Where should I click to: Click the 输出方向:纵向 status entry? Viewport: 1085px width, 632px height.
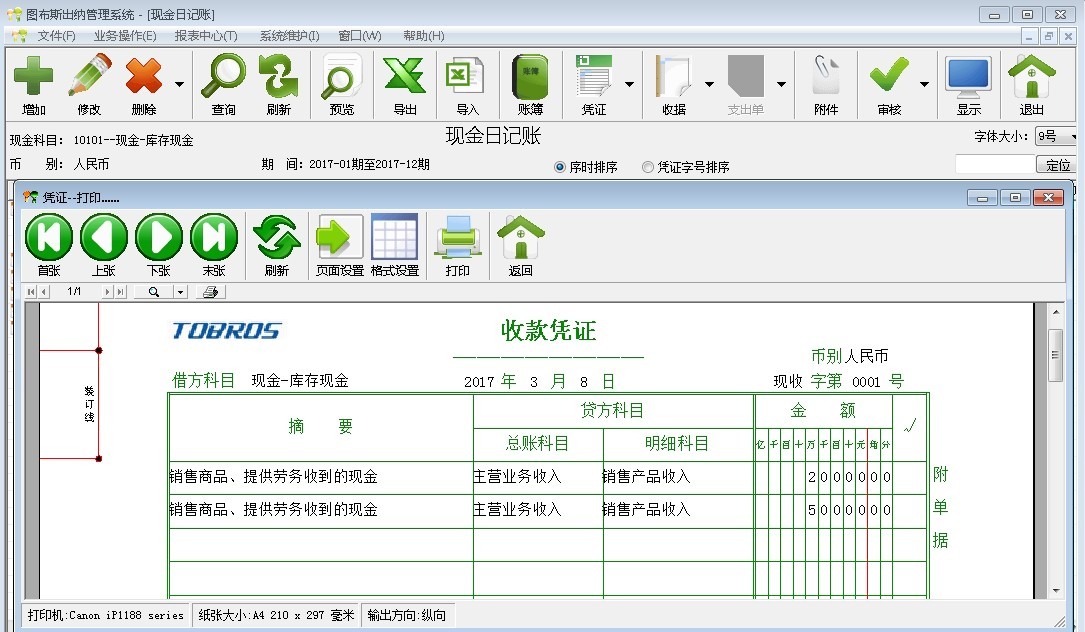point(407,615)
